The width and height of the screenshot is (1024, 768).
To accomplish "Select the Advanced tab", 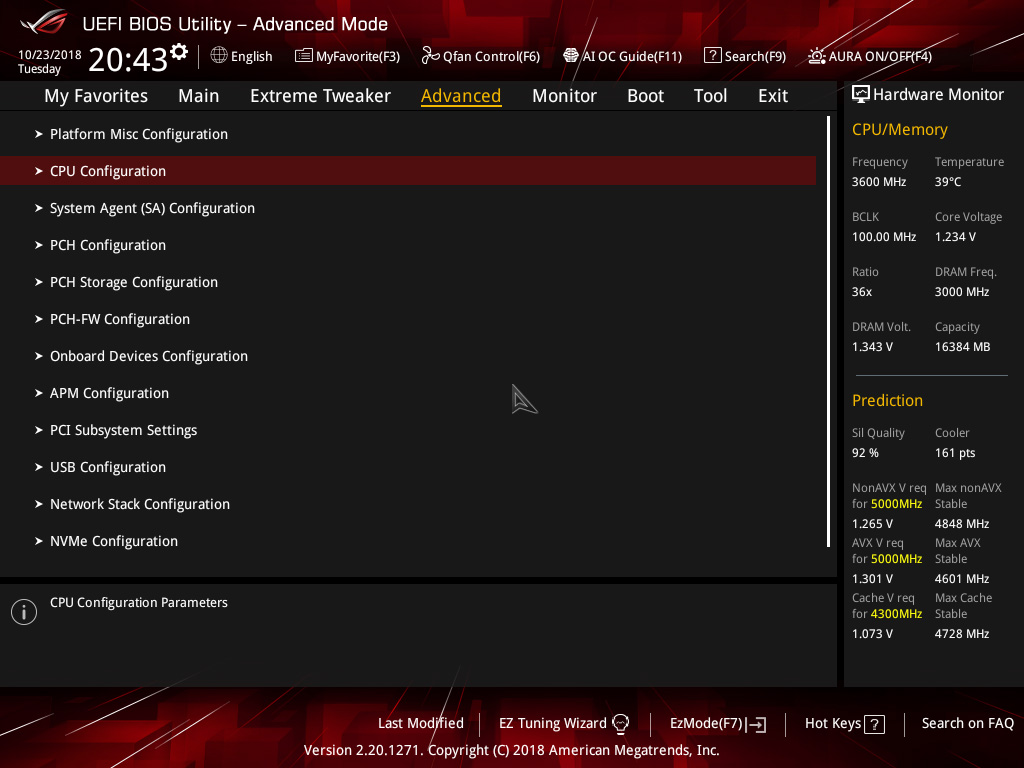I will [461, 96].
